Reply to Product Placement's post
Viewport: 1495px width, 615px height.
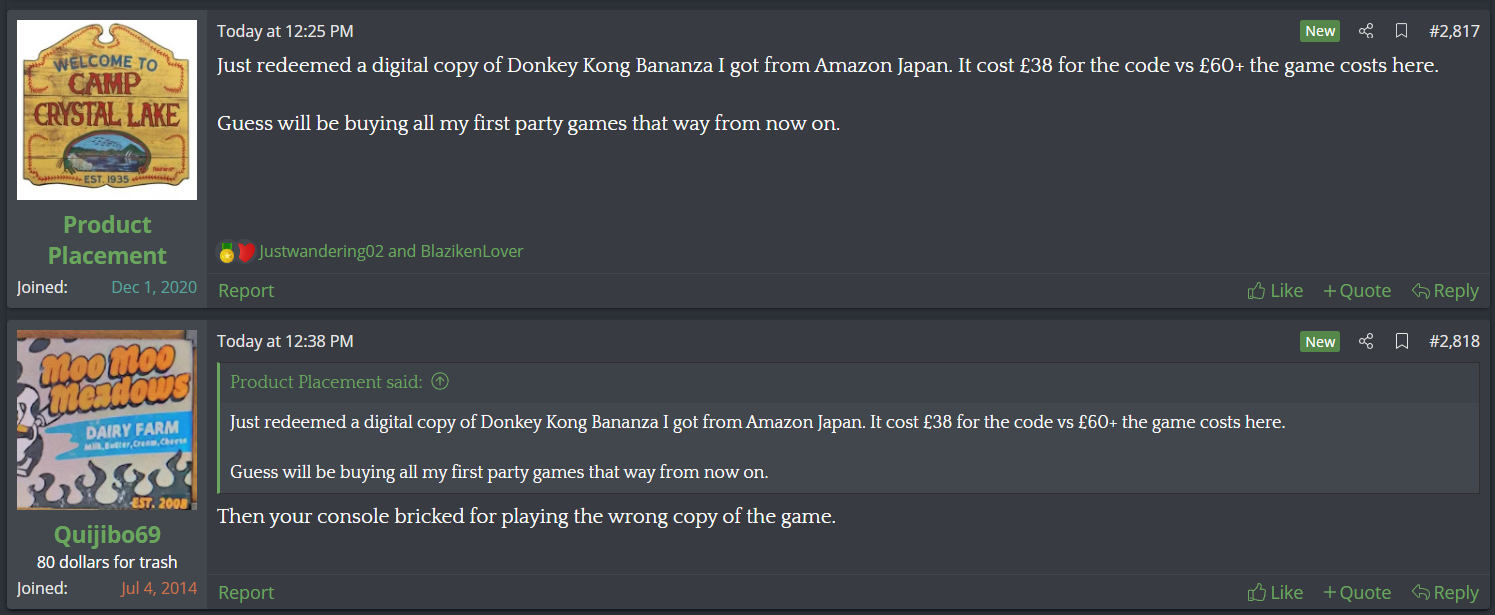tap(1445, 291)
